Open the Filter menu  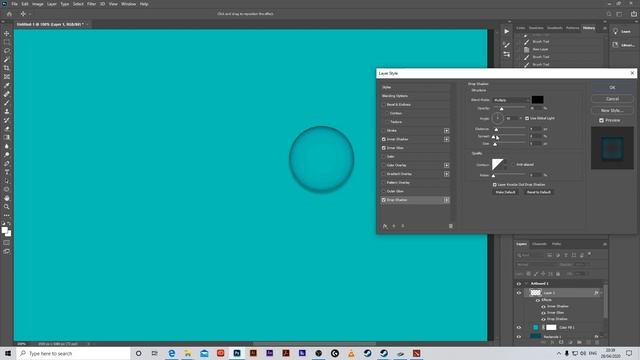91,4
